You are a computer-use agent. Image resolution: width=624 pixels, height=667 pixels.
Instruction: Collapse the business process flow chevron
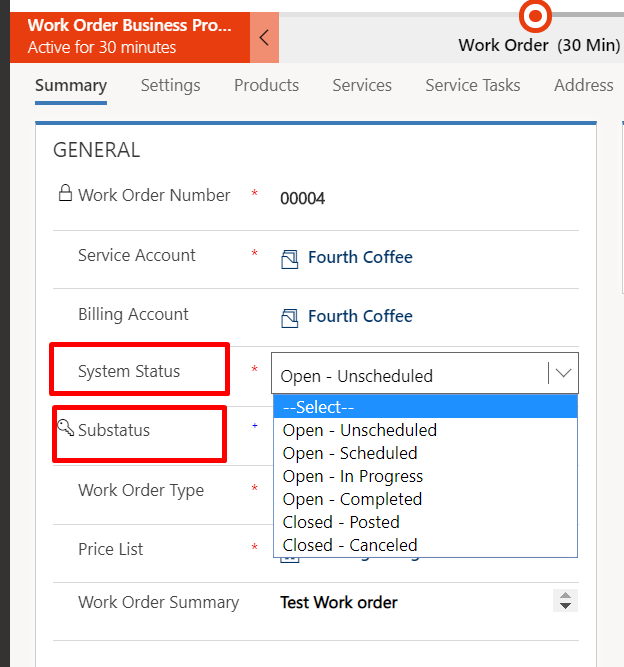click(264, 38)
